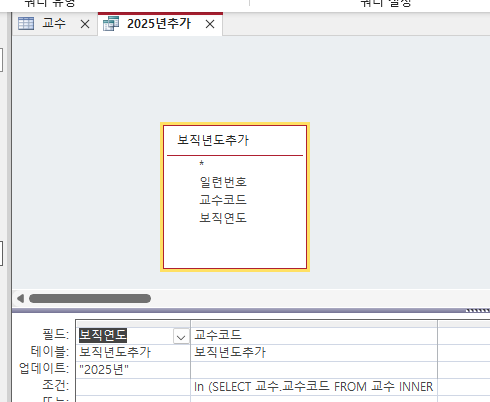
Task: Click the update cell containing "2025년"
Action: [x=133, y=370]
